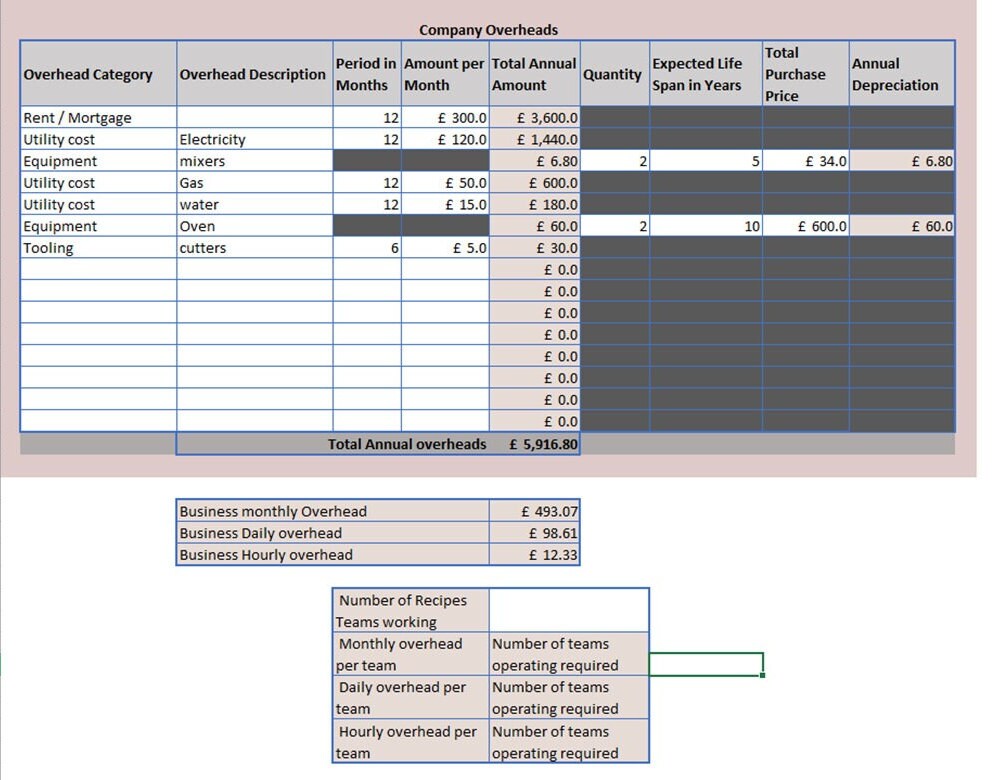Click the Electricity description cell
997x780 pixels.
point(254,139)
